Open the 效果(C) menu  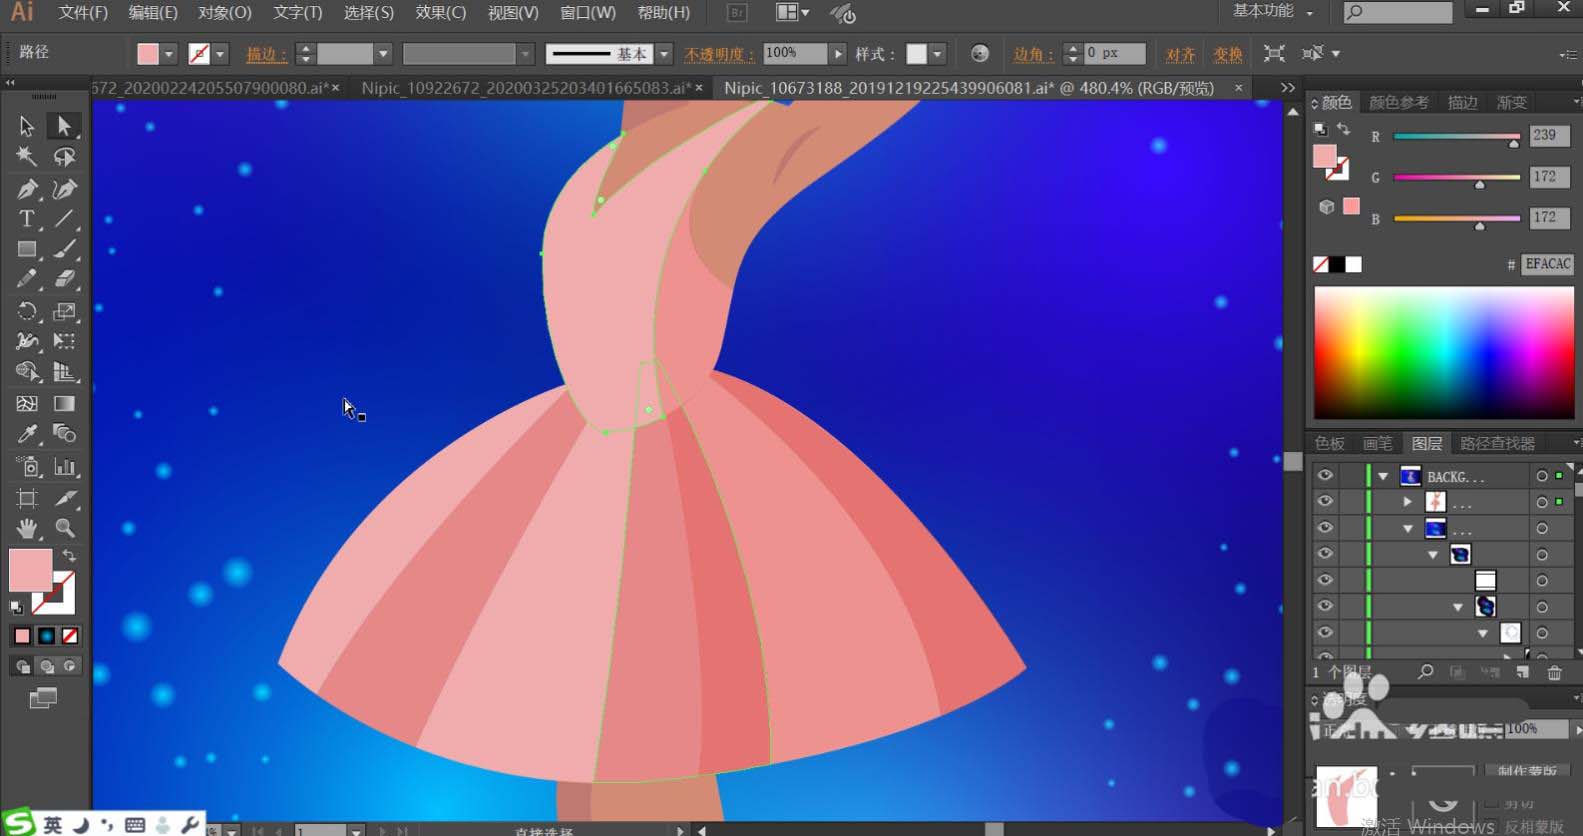[440, 13]
